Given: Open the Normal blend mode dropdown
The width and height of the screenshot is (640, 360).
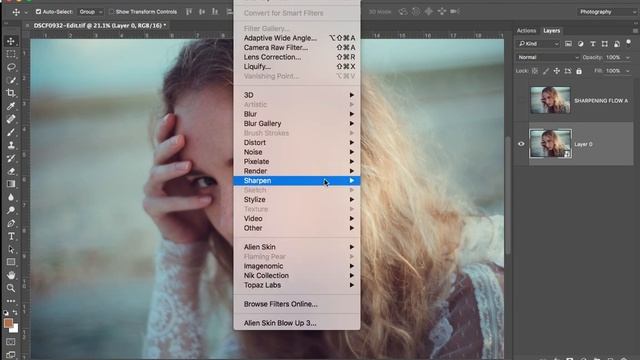Looking at the screenshot, I should pos(548,58).
